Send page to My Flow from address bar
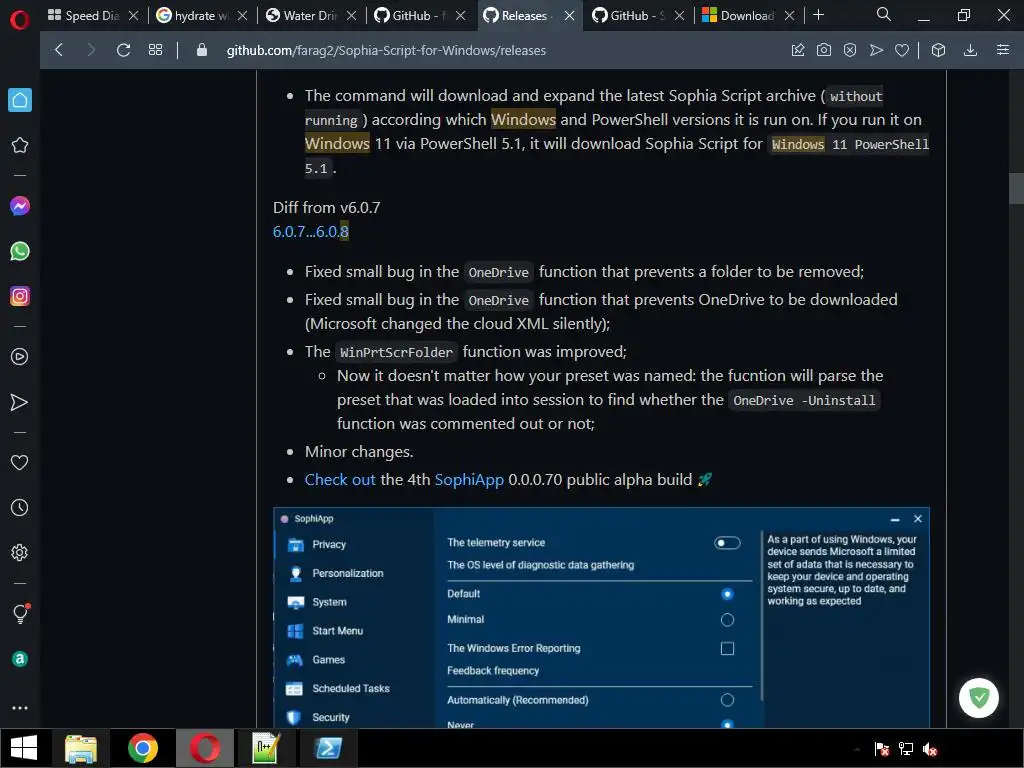Image resolution: width=1024 pixels, height=768 pixels. pyautogui.click(x=876, y=50)
